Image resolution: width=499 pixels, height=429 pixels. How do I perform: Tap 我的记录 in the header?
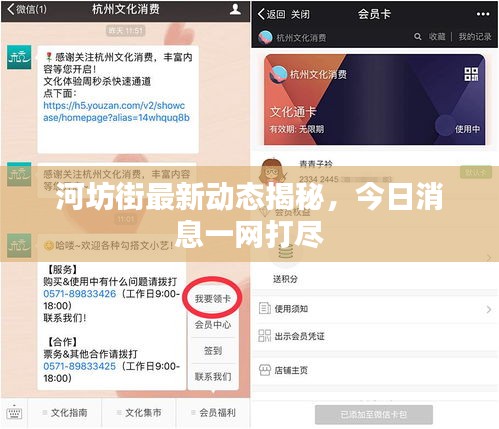(475, 36)
